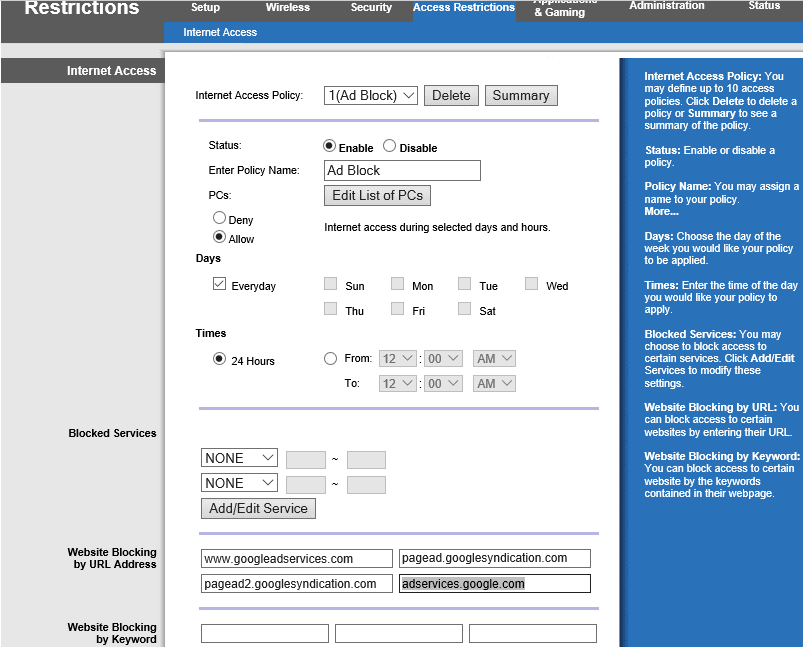Viewport: 803px width, 647px height.
Task: Select the Enable status radio button
Action: (329, 146)
